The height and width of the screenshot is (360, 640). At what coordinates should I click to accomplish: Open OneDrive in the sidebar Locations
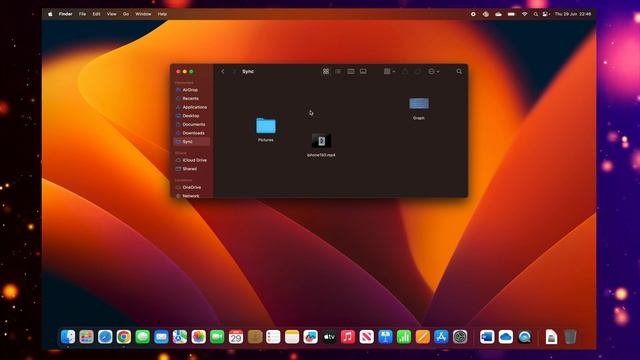(191, 187)
